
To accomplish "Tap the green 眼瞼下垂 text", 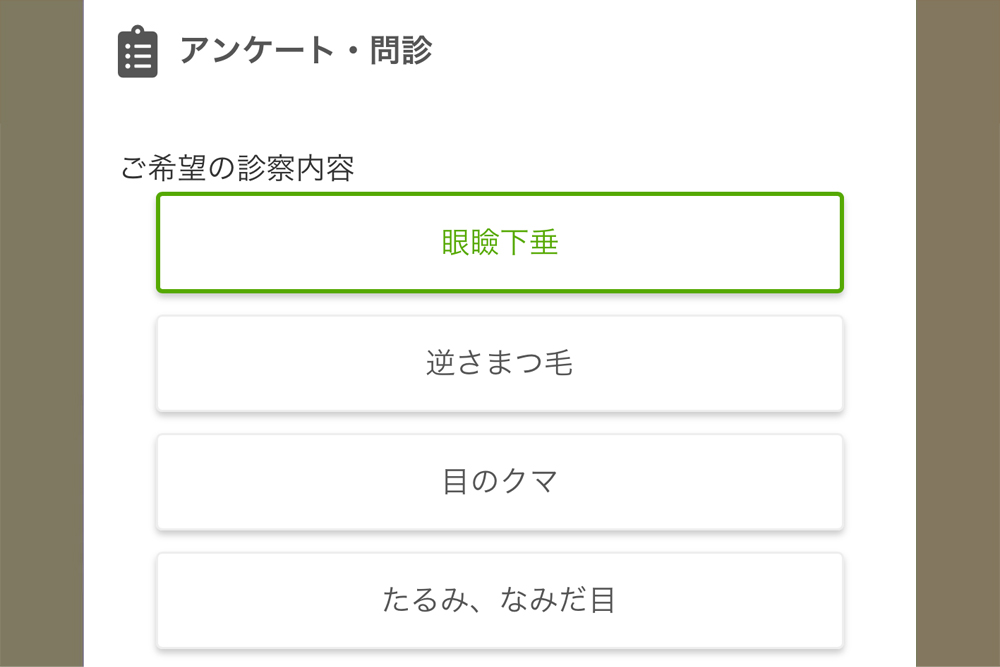I will point(500,242).
